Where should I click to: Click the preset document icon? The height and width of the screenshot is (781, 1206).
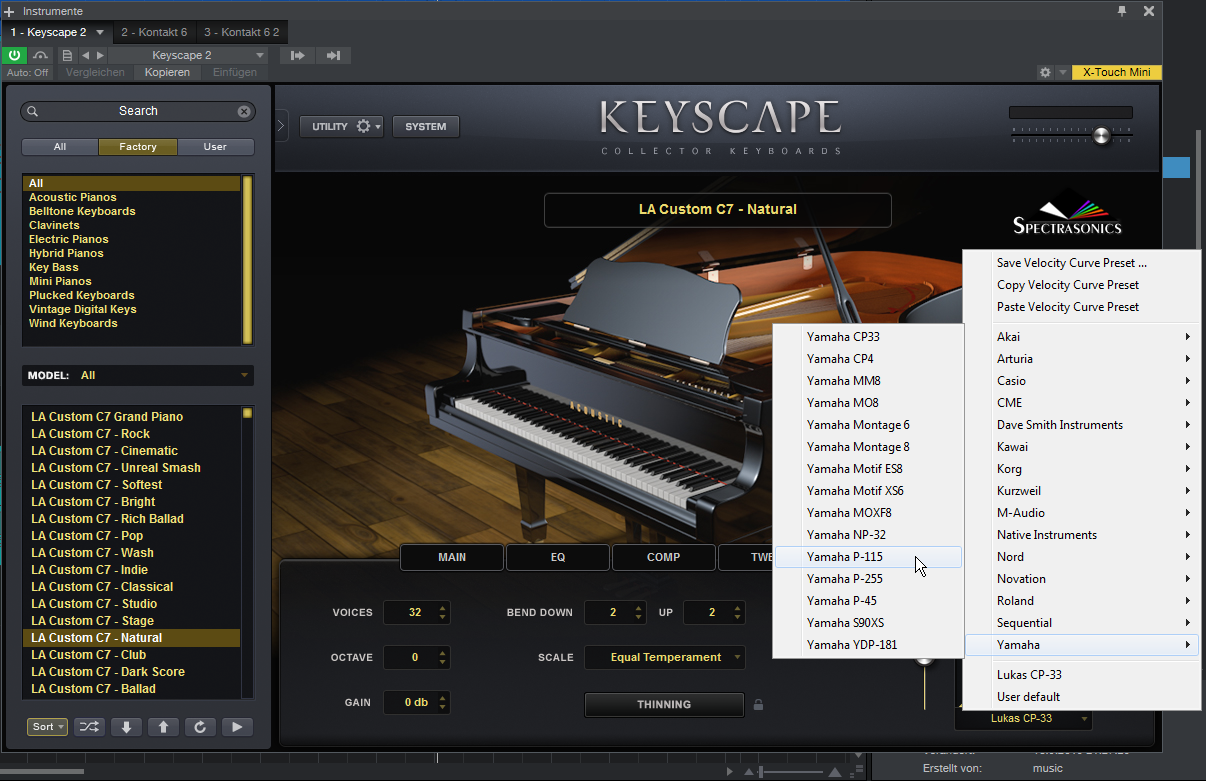(67, 56)
